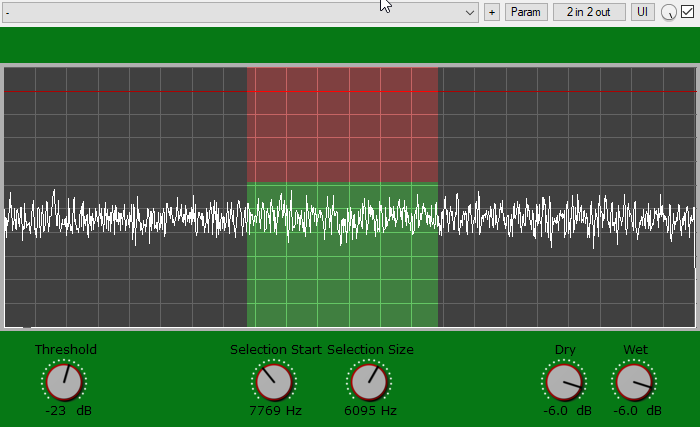Open the preset dropdown list
This screenshot has height=427, width=700.
click(x=470, y=12)
